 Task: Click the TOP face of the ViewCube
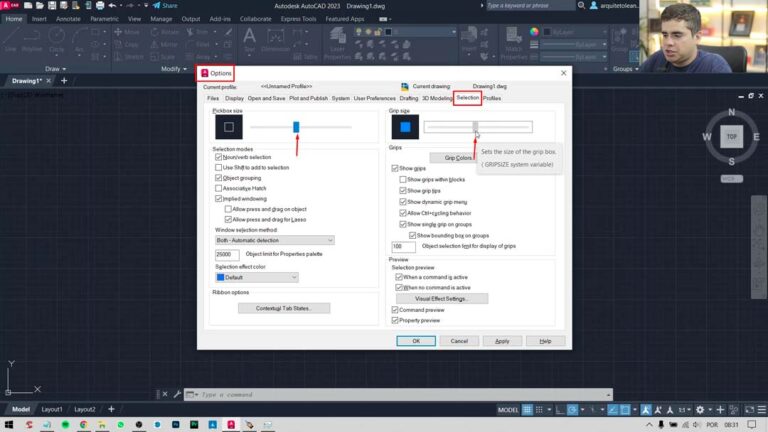[x=731, y=137]
